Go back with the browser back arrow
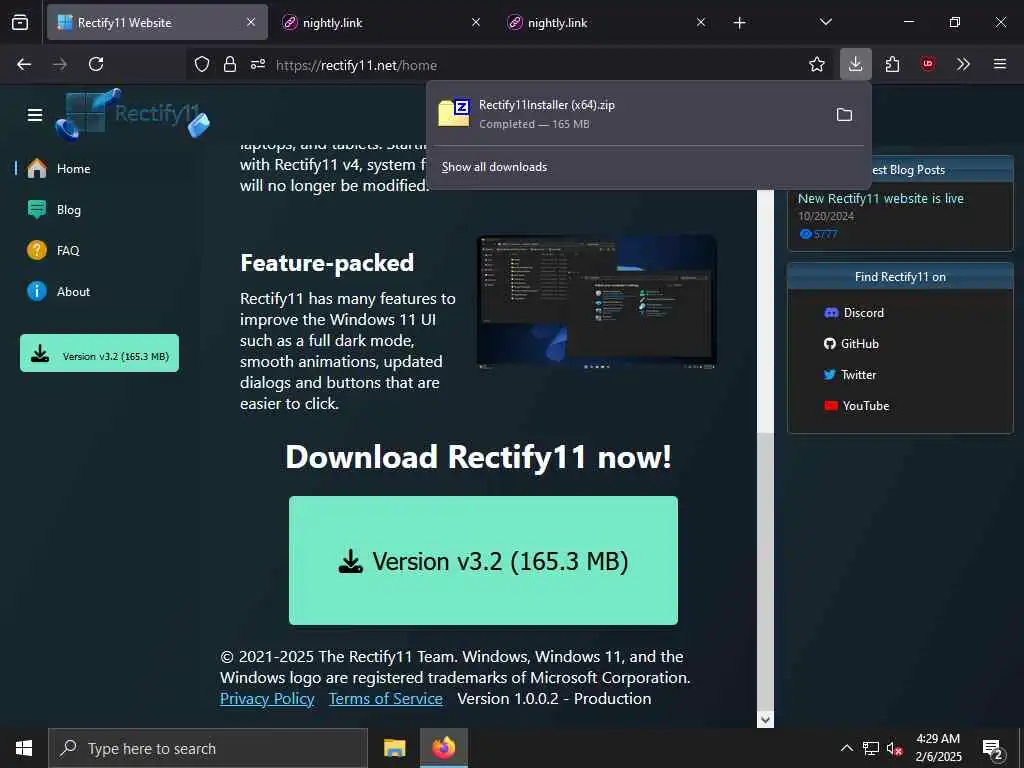The width and height of the screenshot is (1024, 768). [24, 64]
